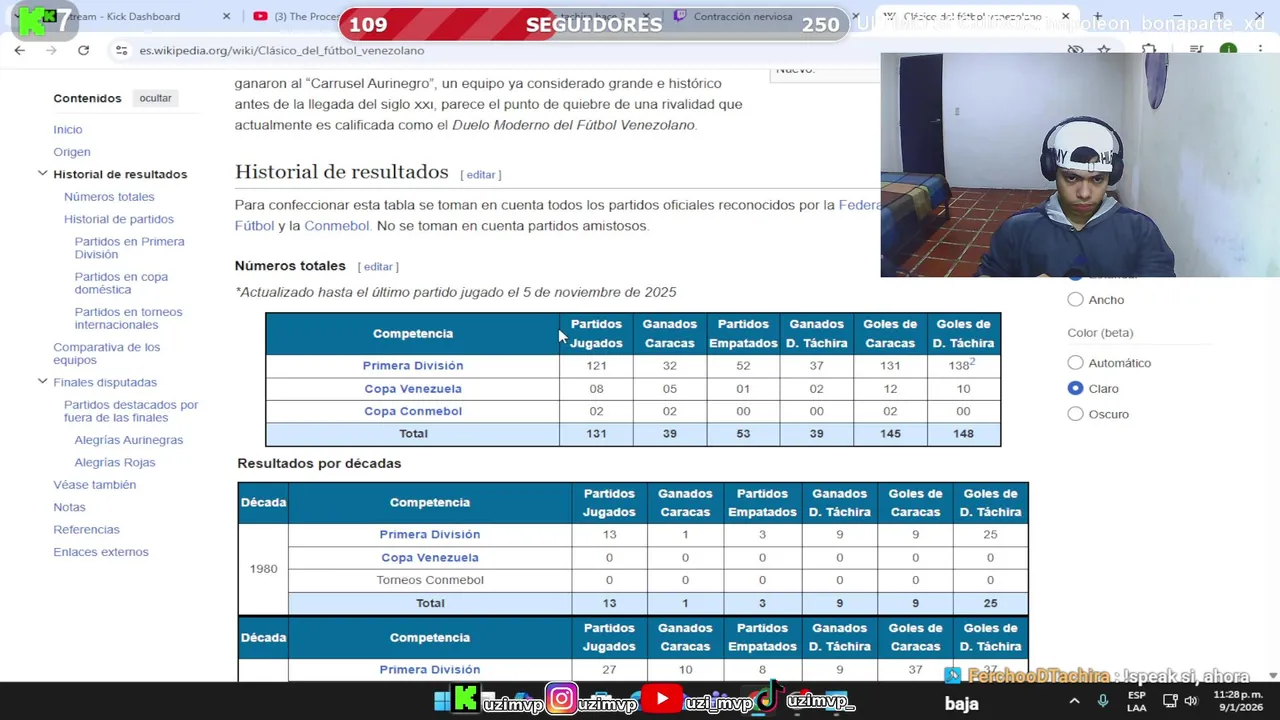Close the Clásico del fútbol venezolano tab

point(1065,16)
